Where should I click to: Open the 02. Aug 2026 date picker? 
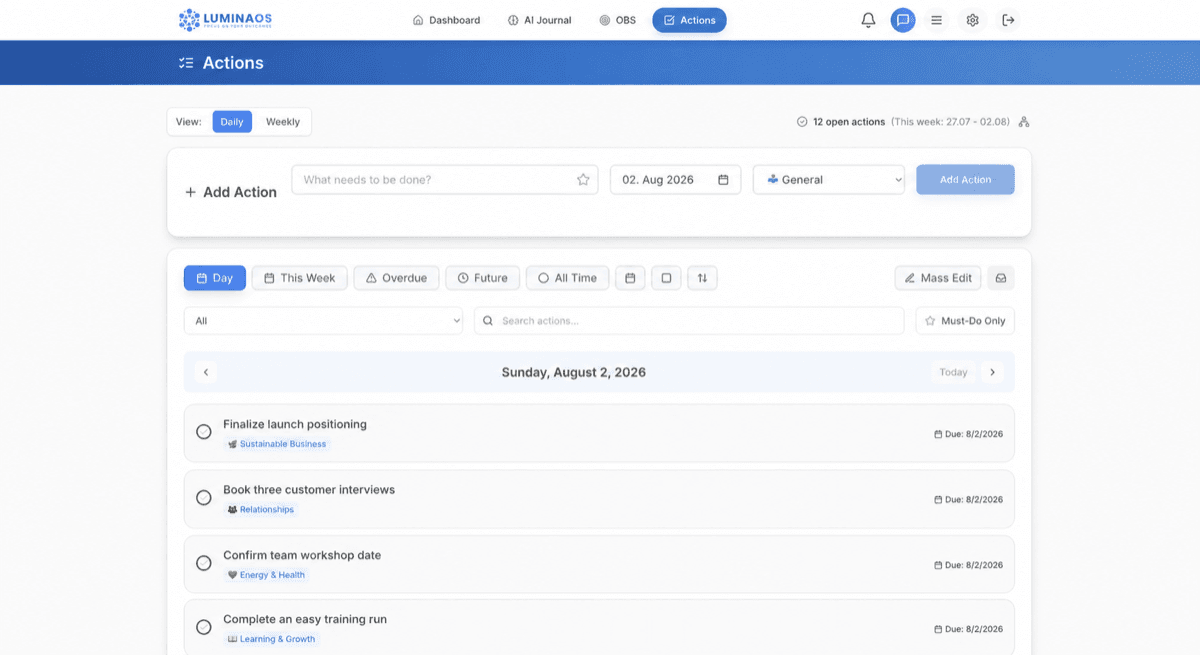[676, 180]
